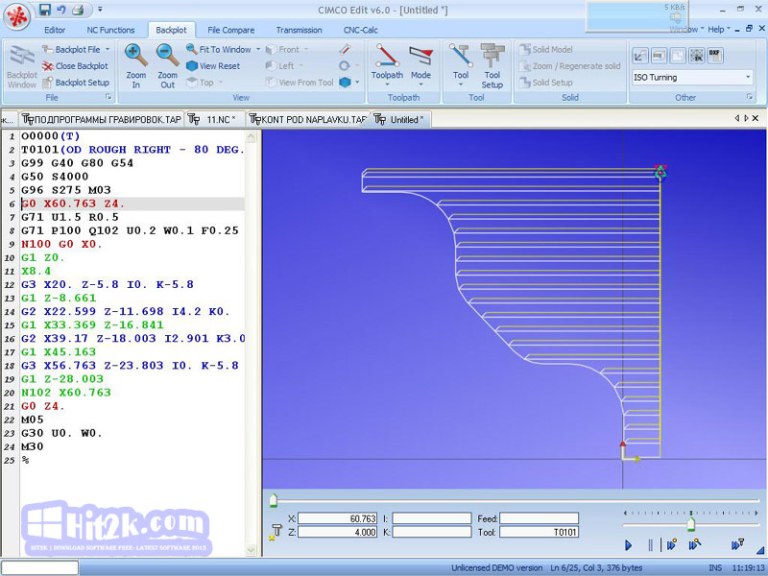Open quick access toolbar customize arrow

(100, 9)
